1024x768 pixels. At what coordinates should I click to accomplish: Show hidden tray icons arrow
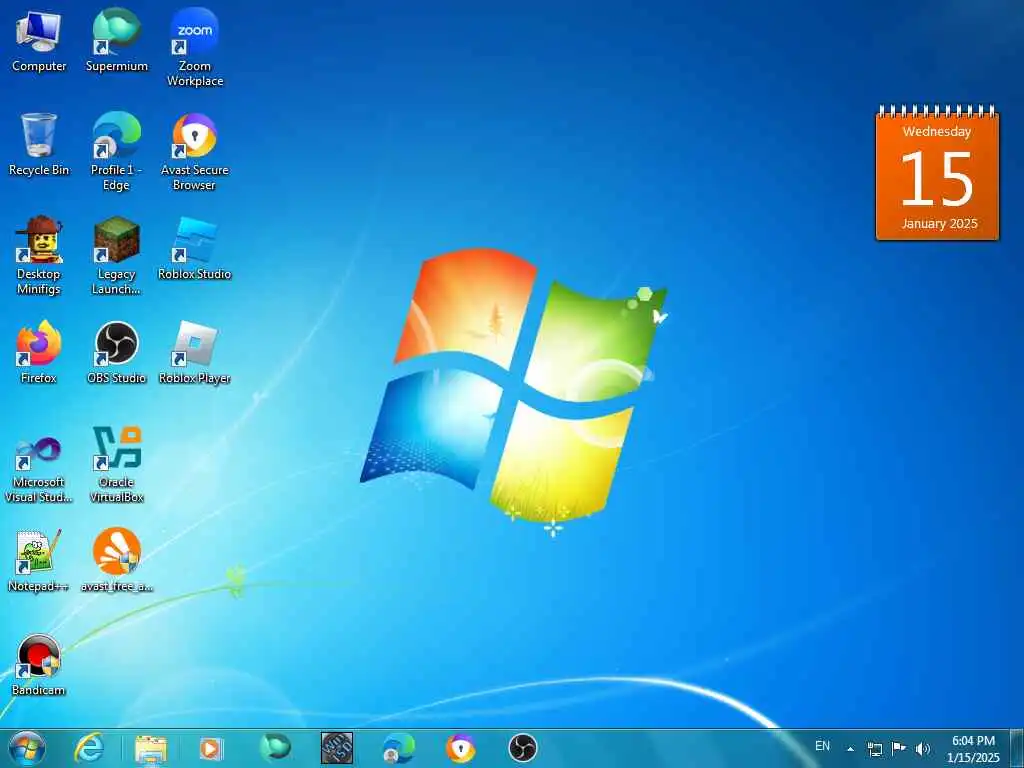click(x=850, y=749)
